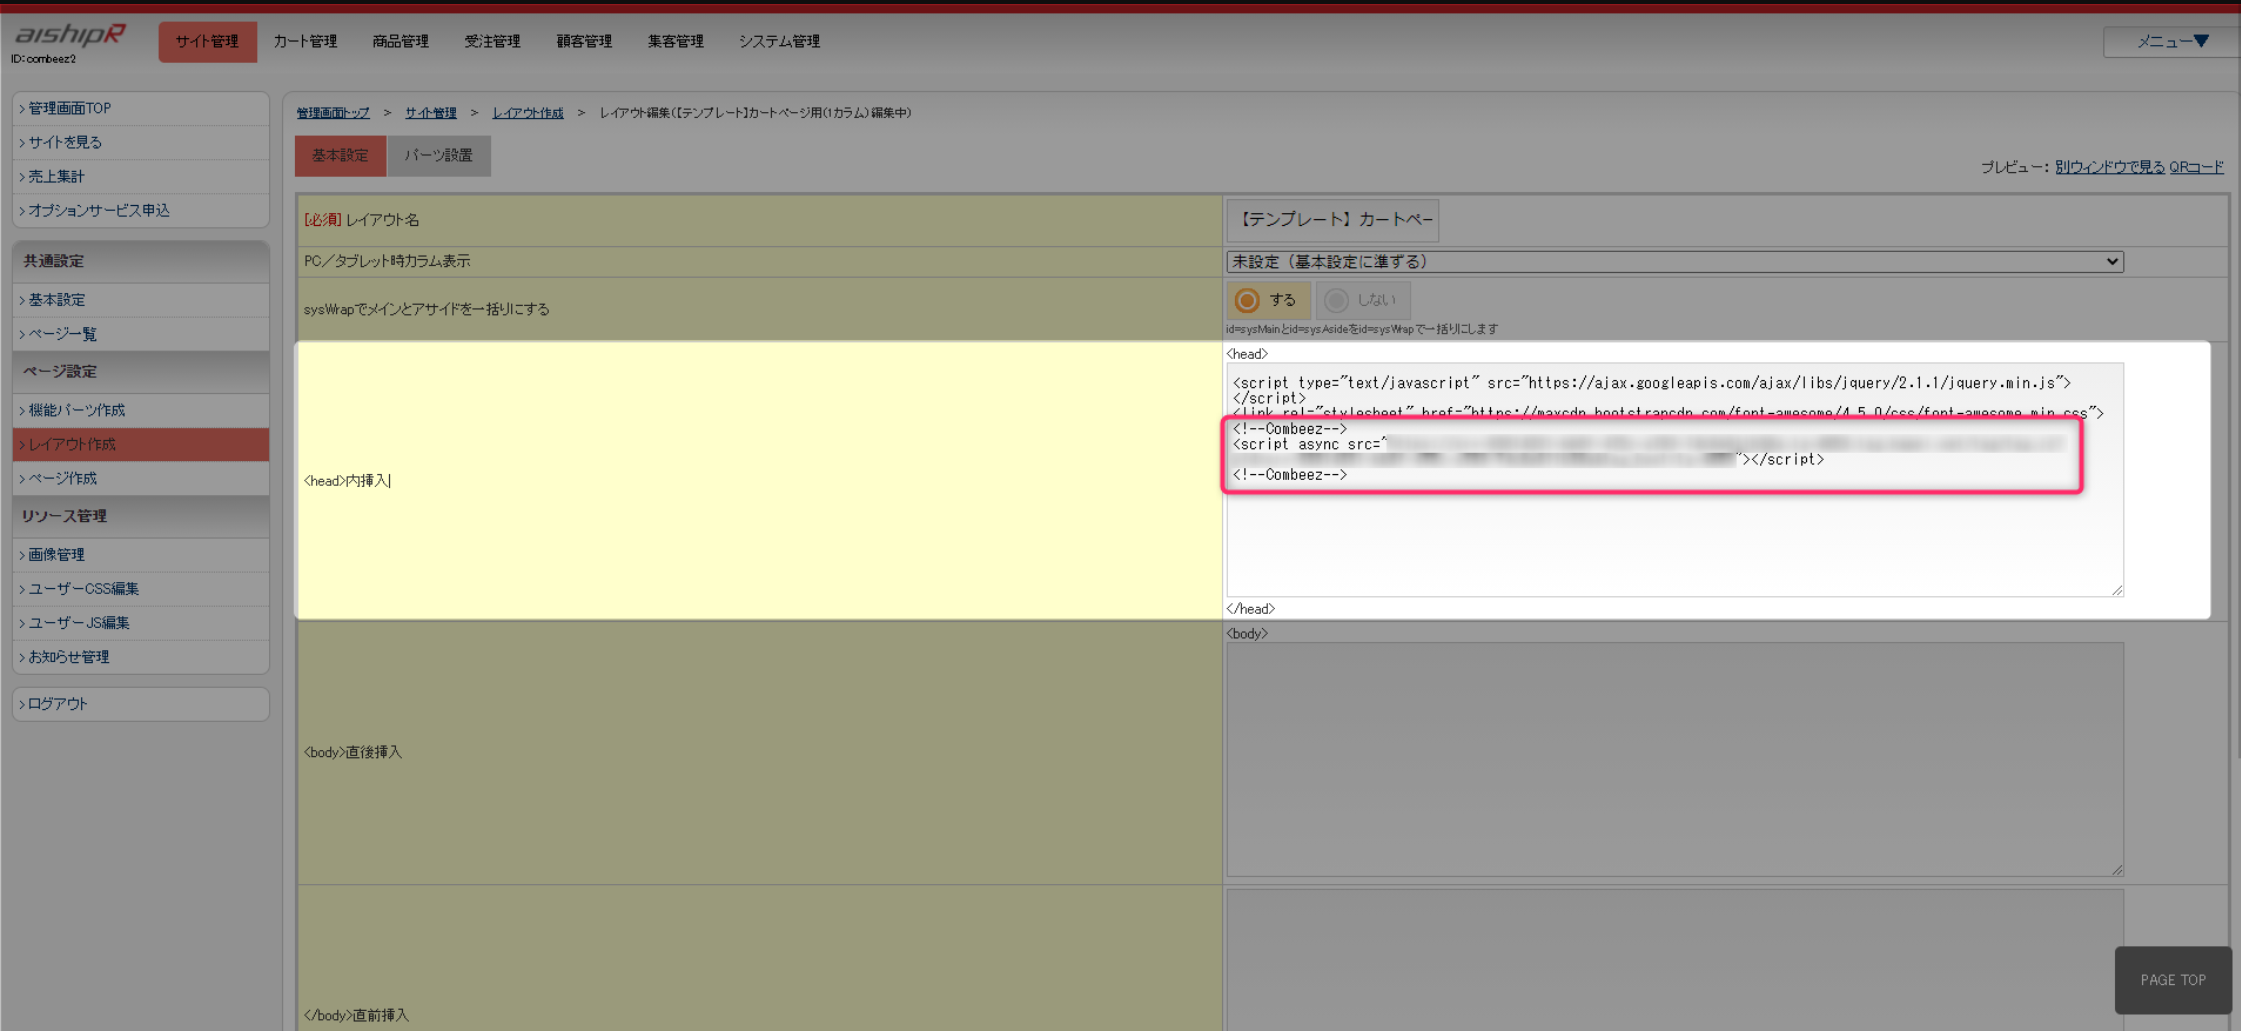Open the 受注管理 top menu
The image size is (2241, 1031).
point(492,42)
